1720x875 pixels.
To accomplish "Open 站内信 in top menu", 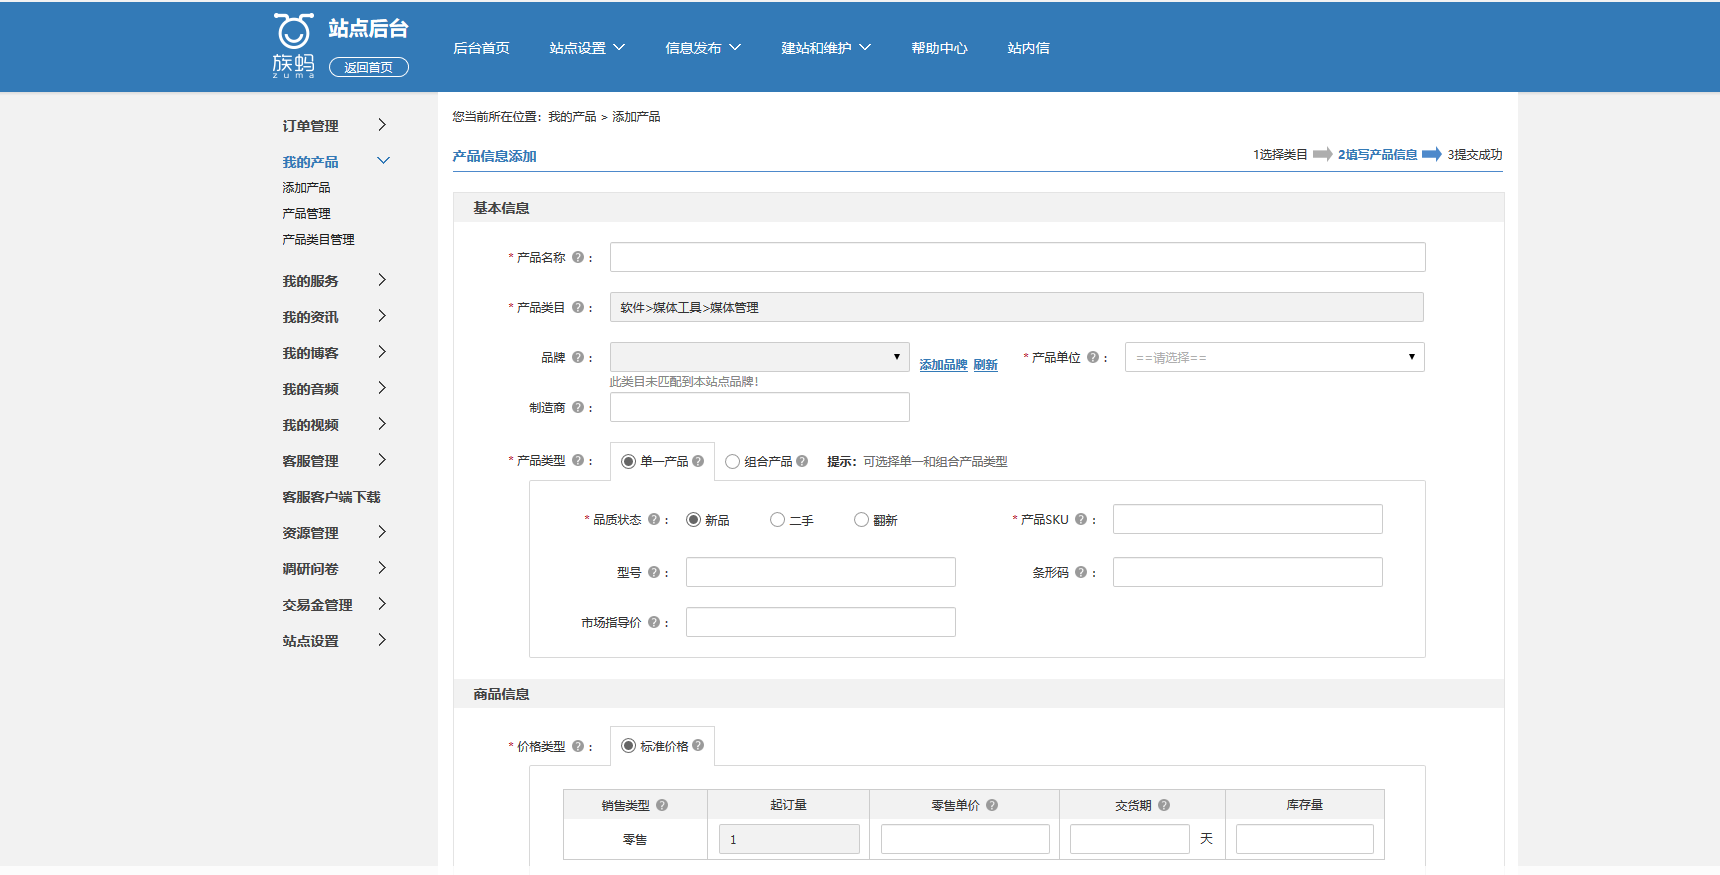I will pyautogui.click(x=1028, y=48).
